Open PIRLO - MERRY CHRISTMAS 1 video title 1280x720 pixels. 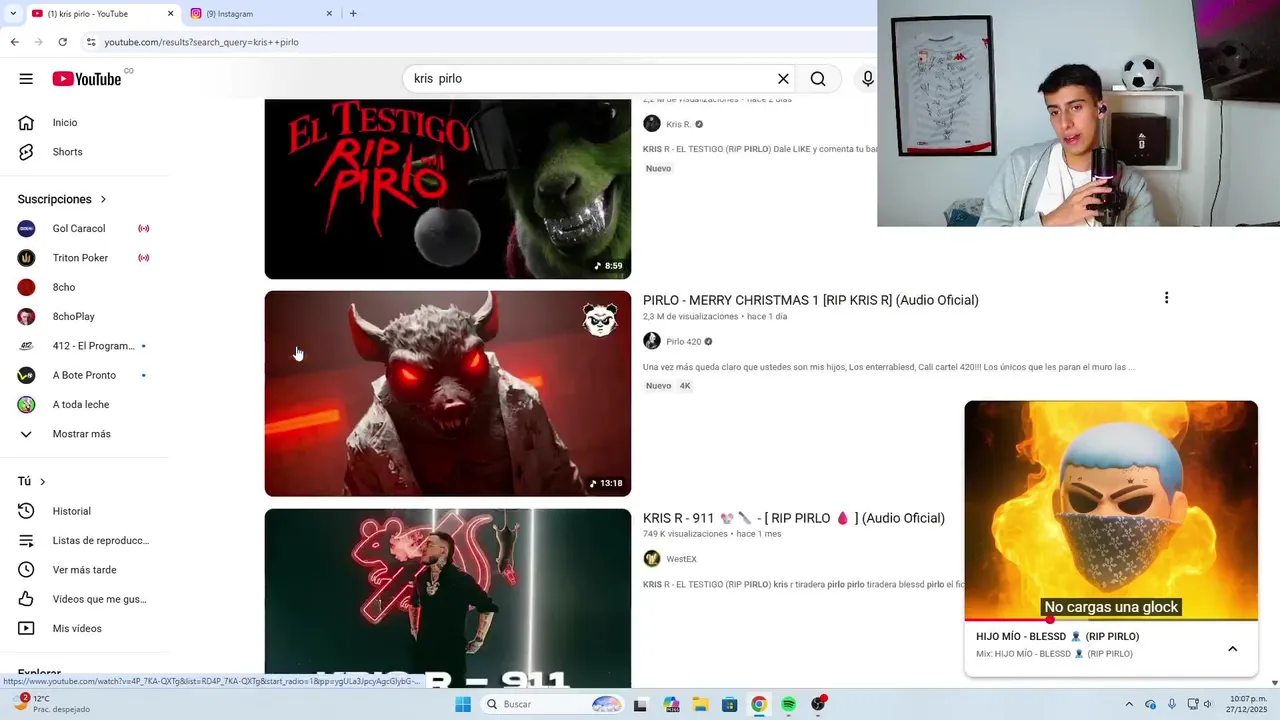point(810,300)
